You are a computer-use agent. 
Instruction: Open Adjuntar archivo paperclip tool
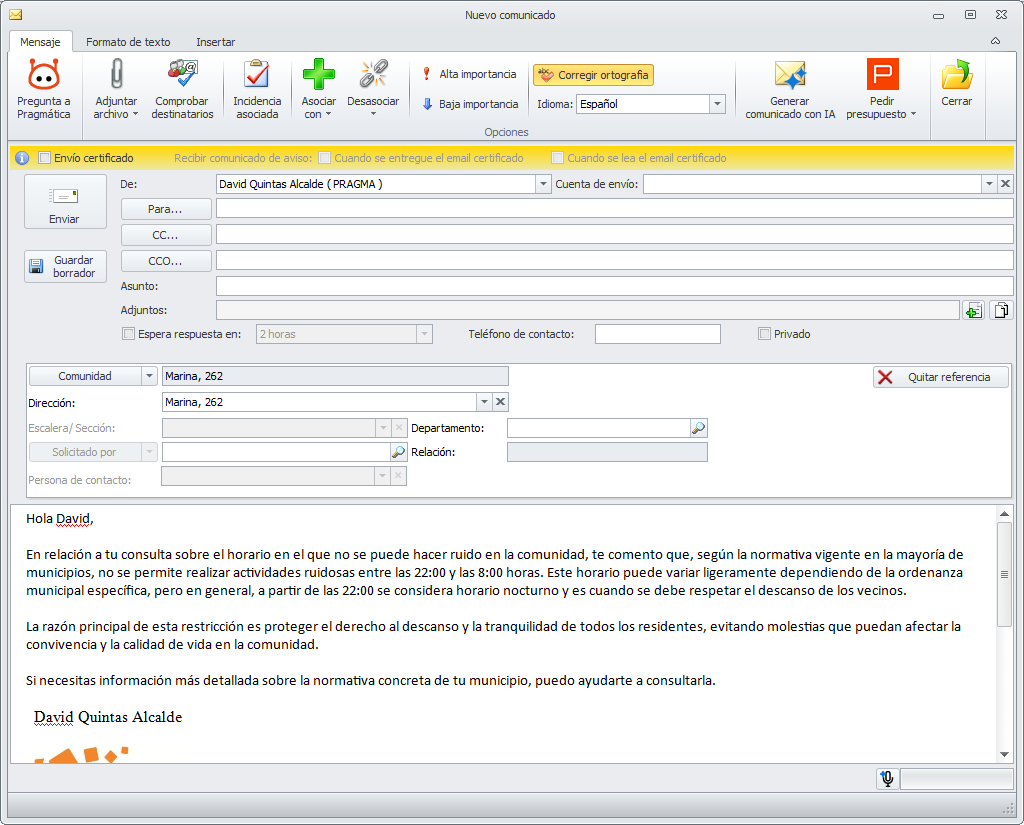click(116, 76)
